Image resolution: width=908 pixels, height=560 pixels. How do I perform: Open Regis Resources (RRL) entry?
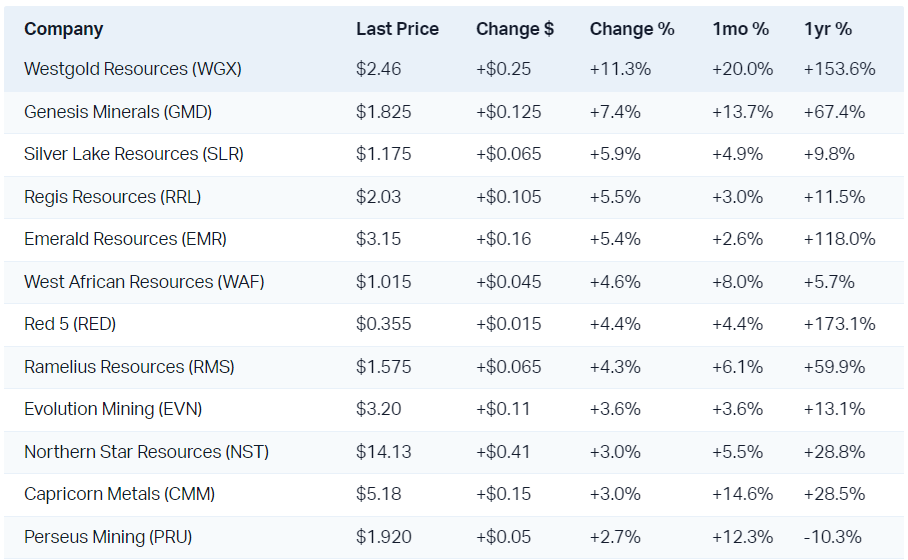pos(113,197)
